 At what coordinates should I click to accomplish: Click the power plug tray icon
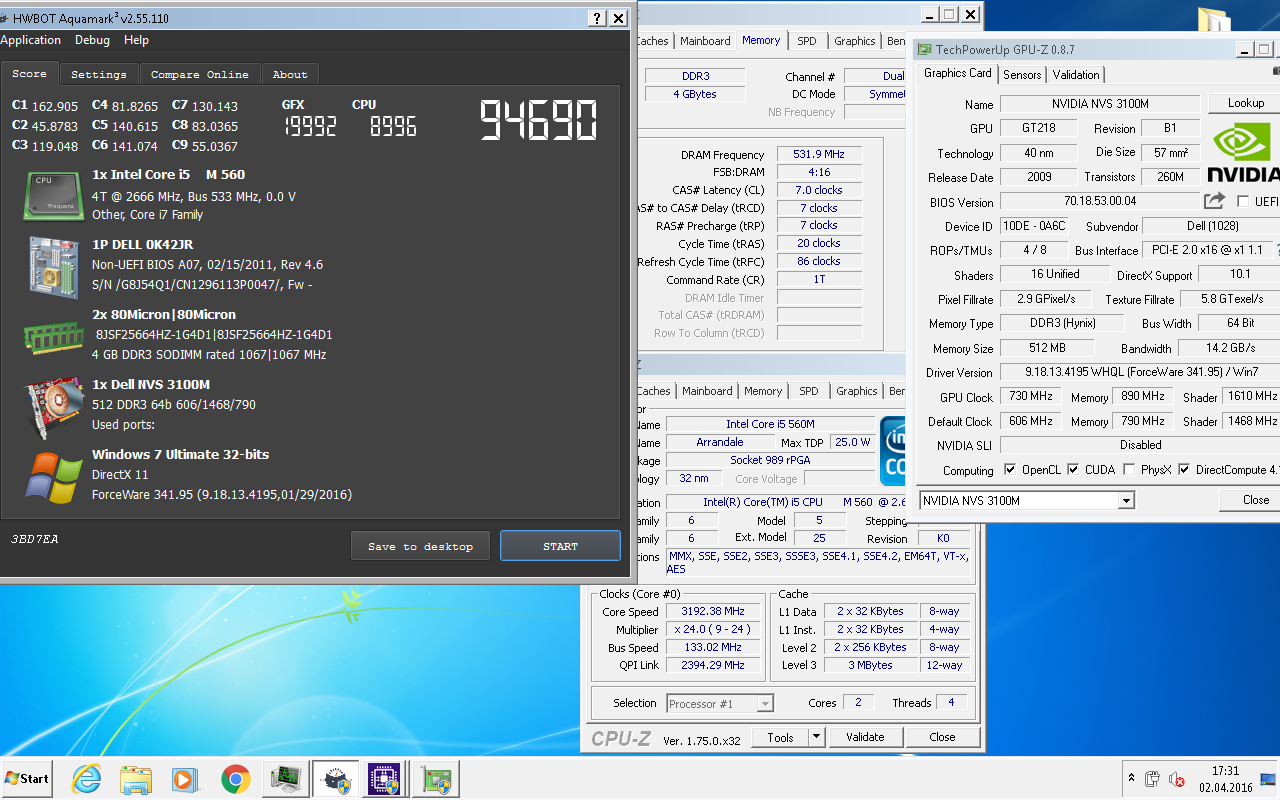coord(1152,779)
